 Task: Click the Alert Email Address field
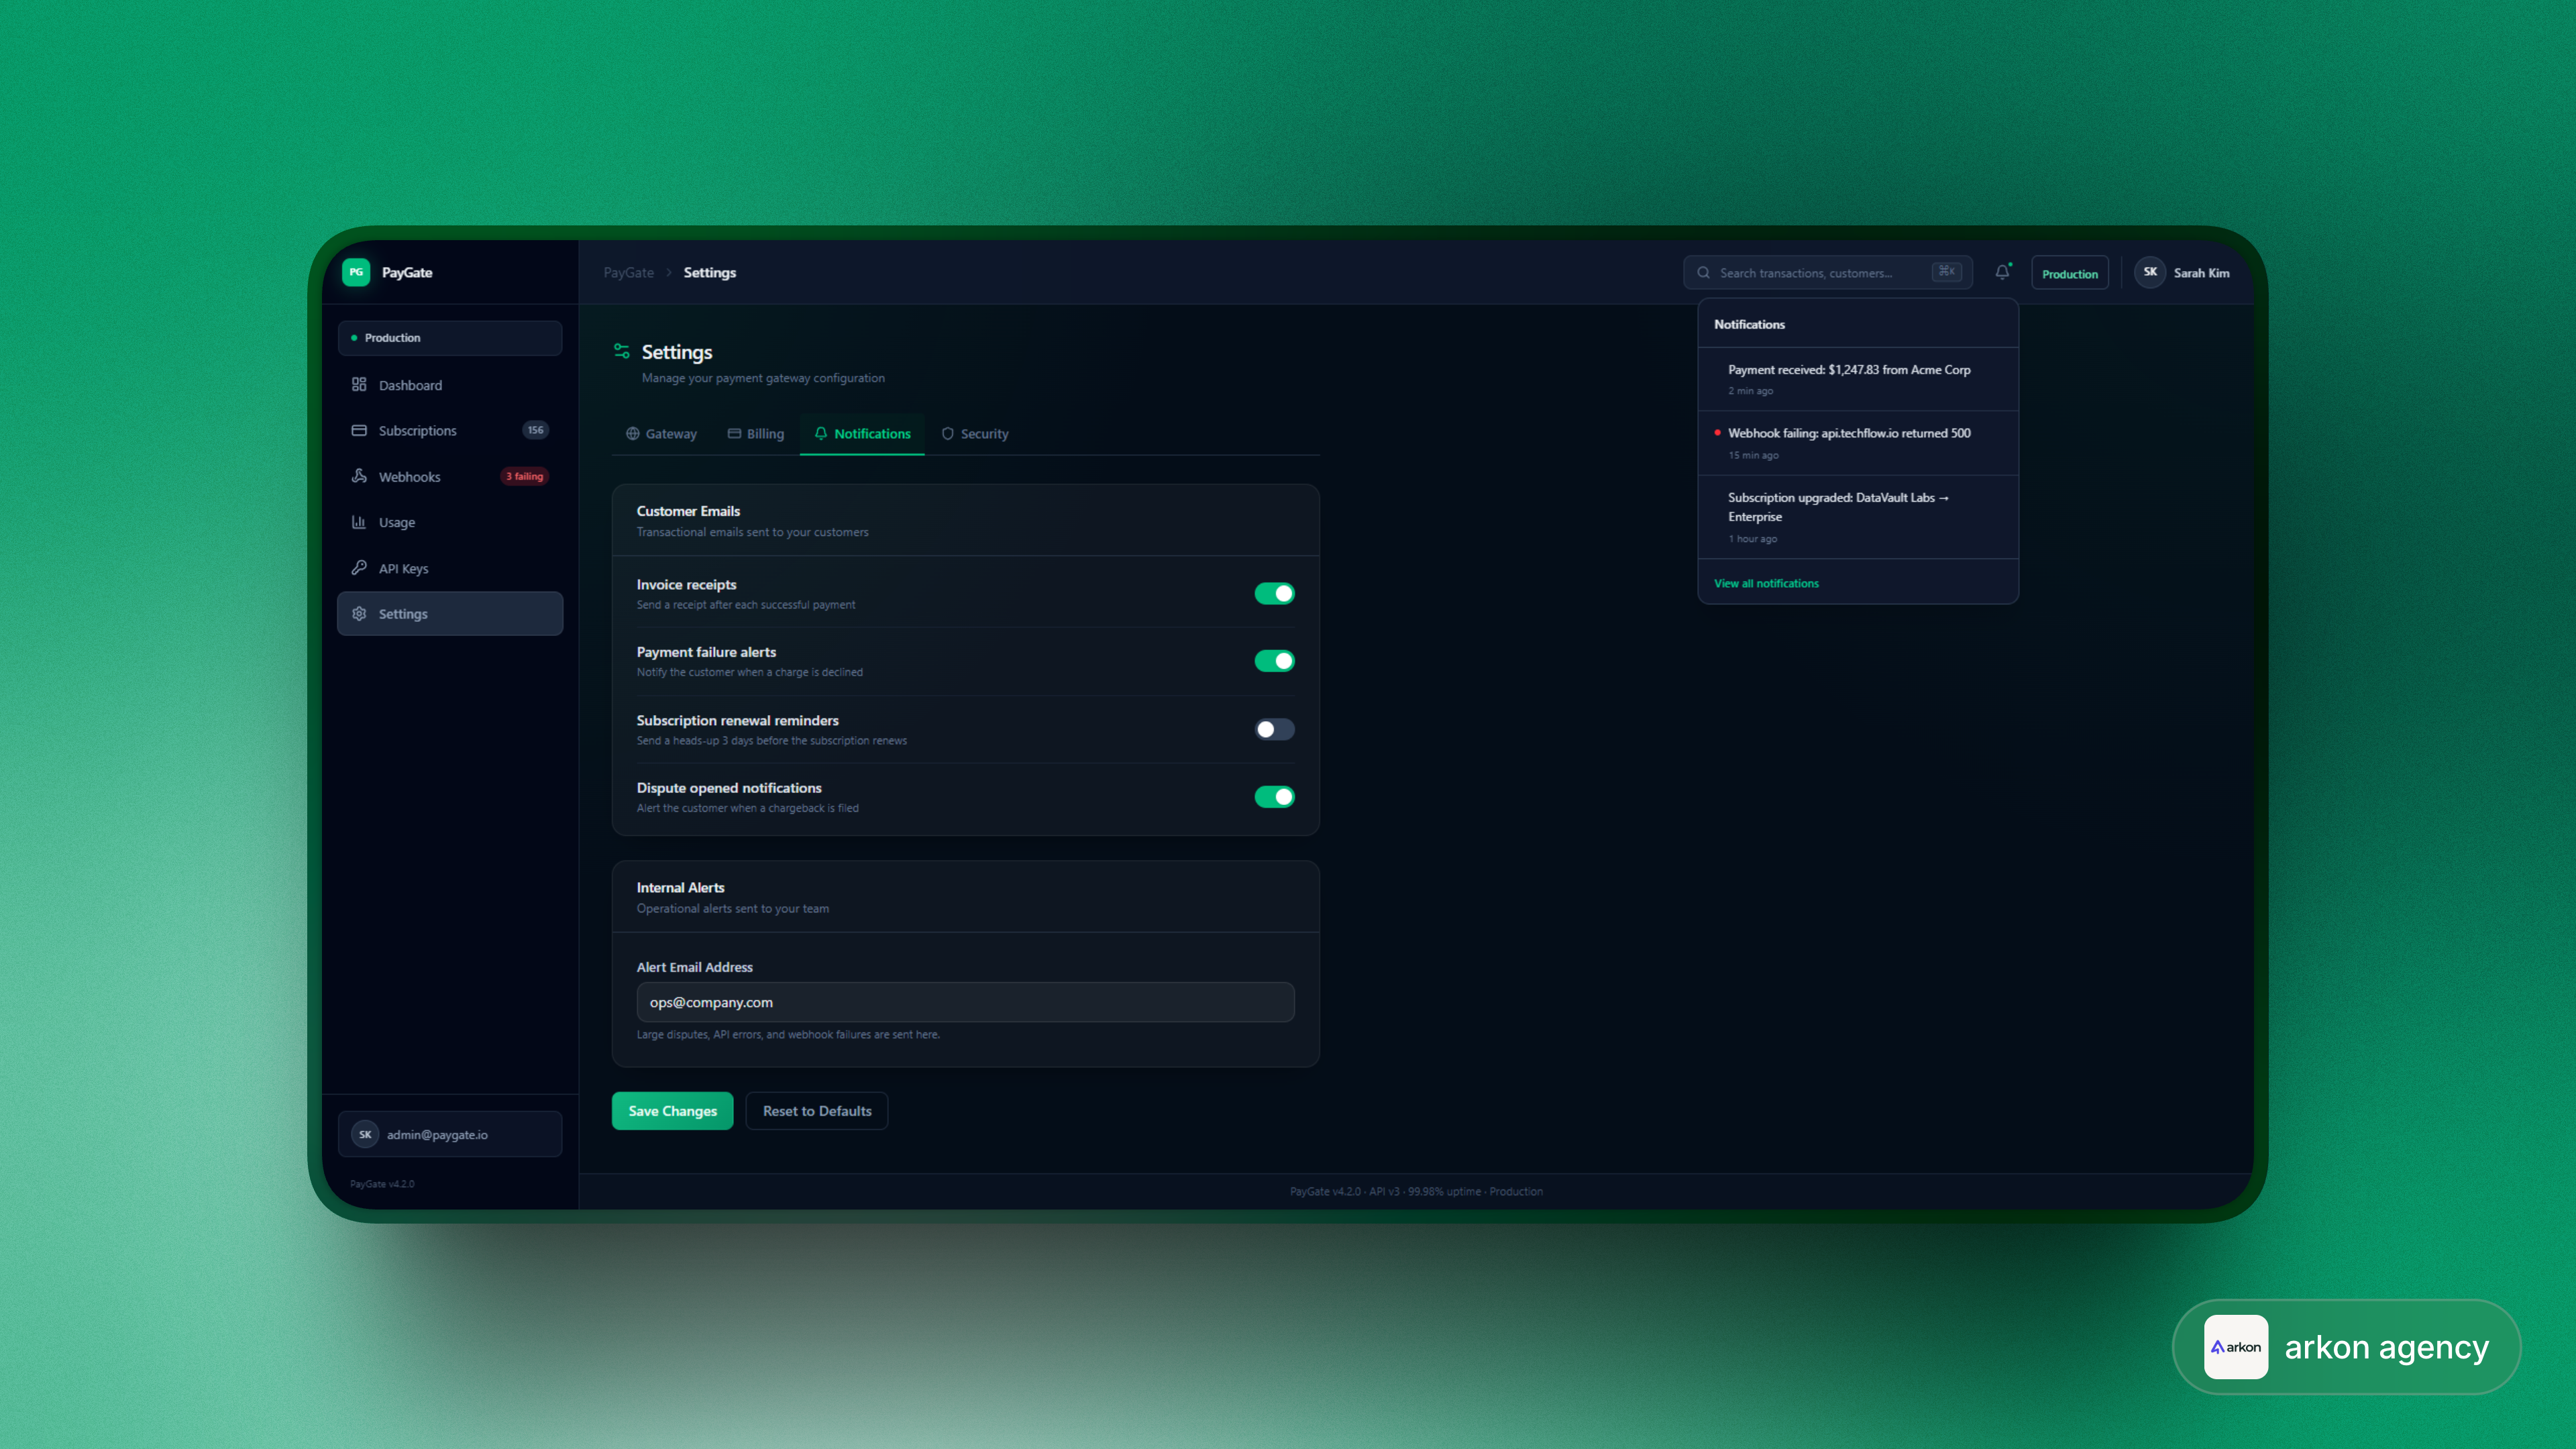coord(965,1002)
